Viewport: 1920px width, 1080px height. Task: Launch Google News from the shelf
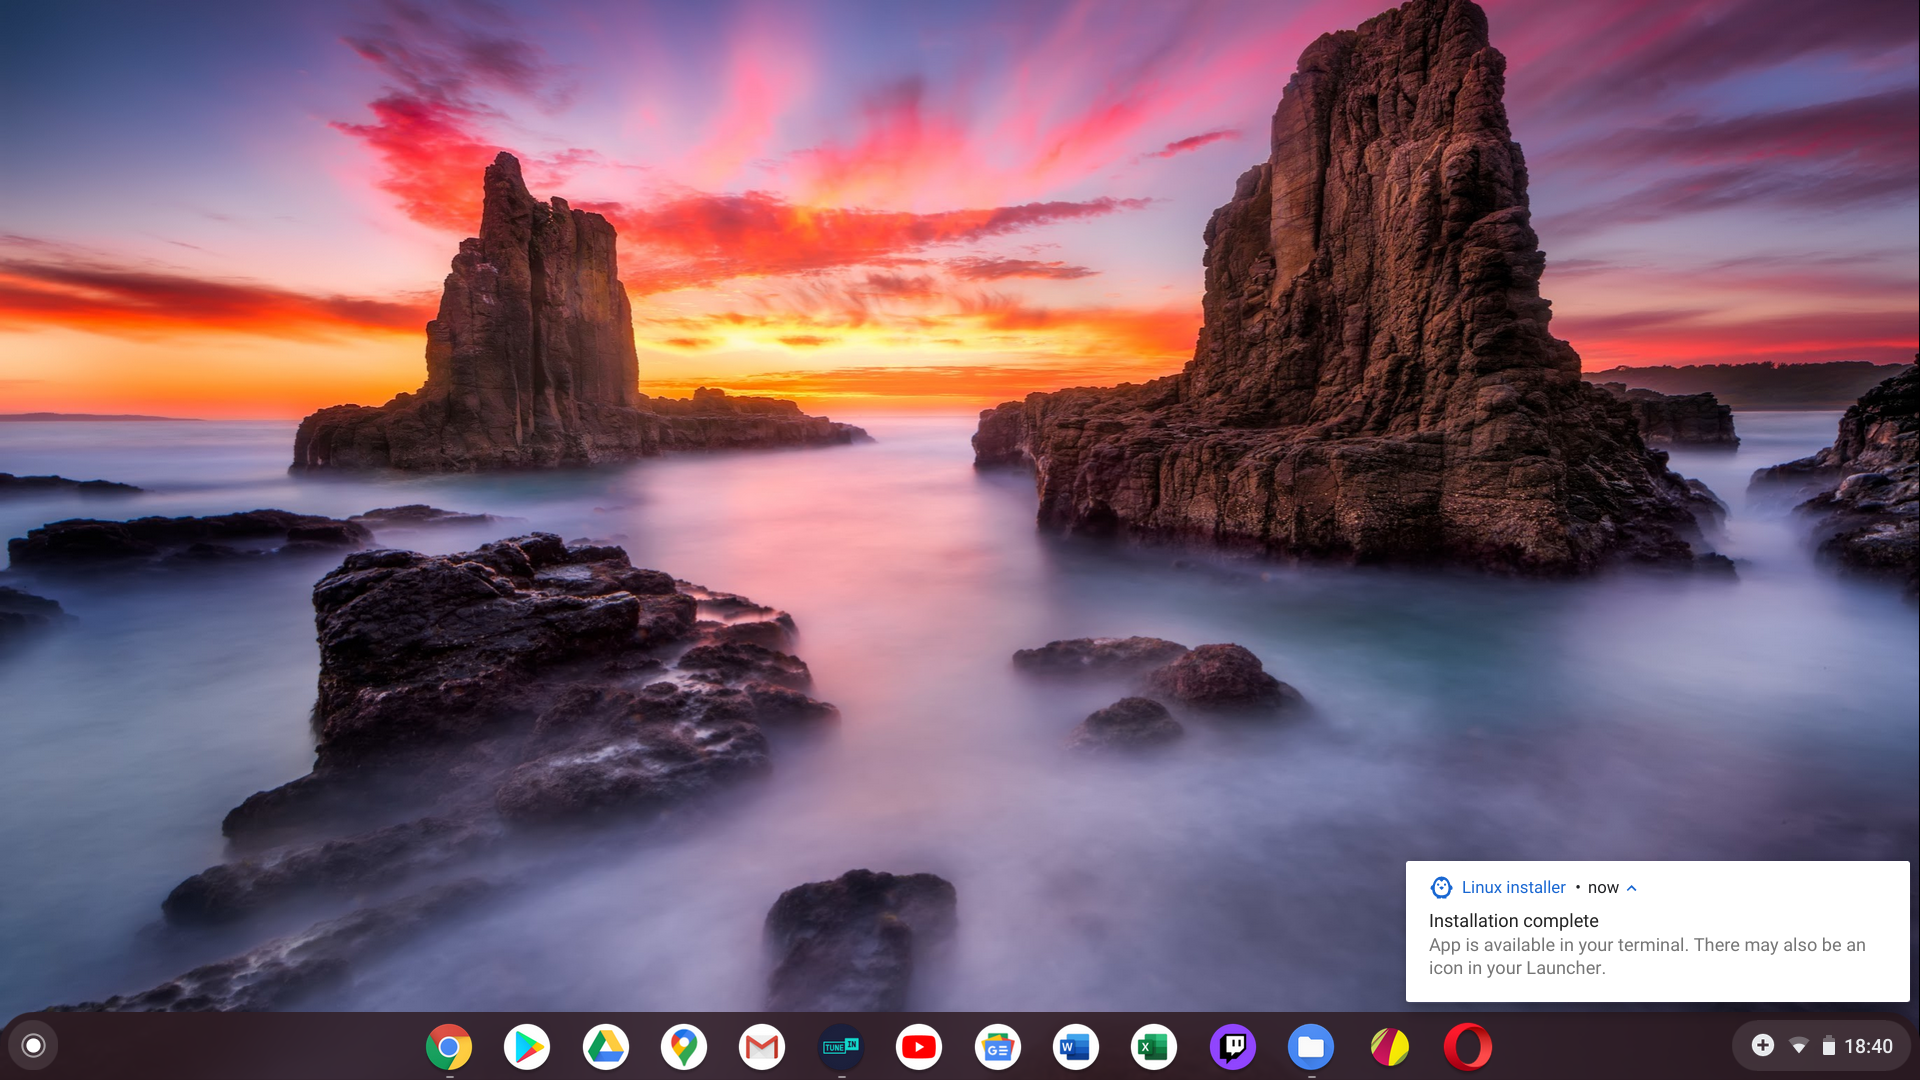pos(998,1047)
